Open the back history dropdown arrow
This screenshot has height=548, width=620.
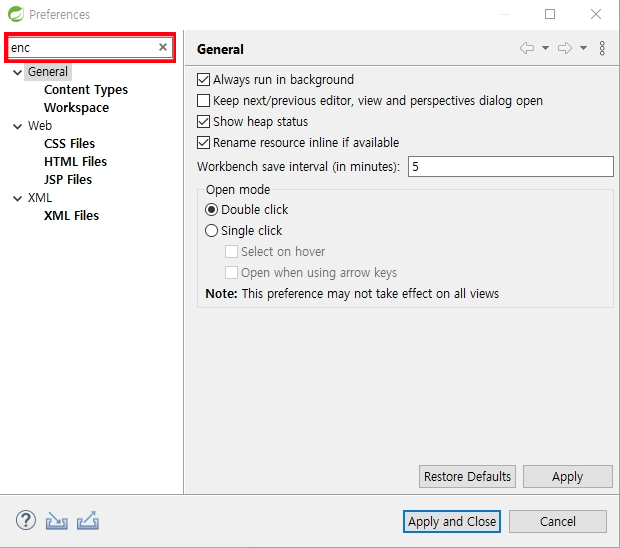pyautogui.click(x=545, y=48)
